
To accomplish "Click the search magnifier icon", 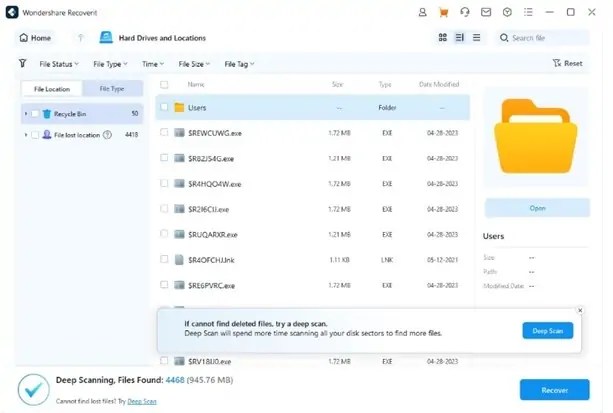I will click(x=504, y=38).
